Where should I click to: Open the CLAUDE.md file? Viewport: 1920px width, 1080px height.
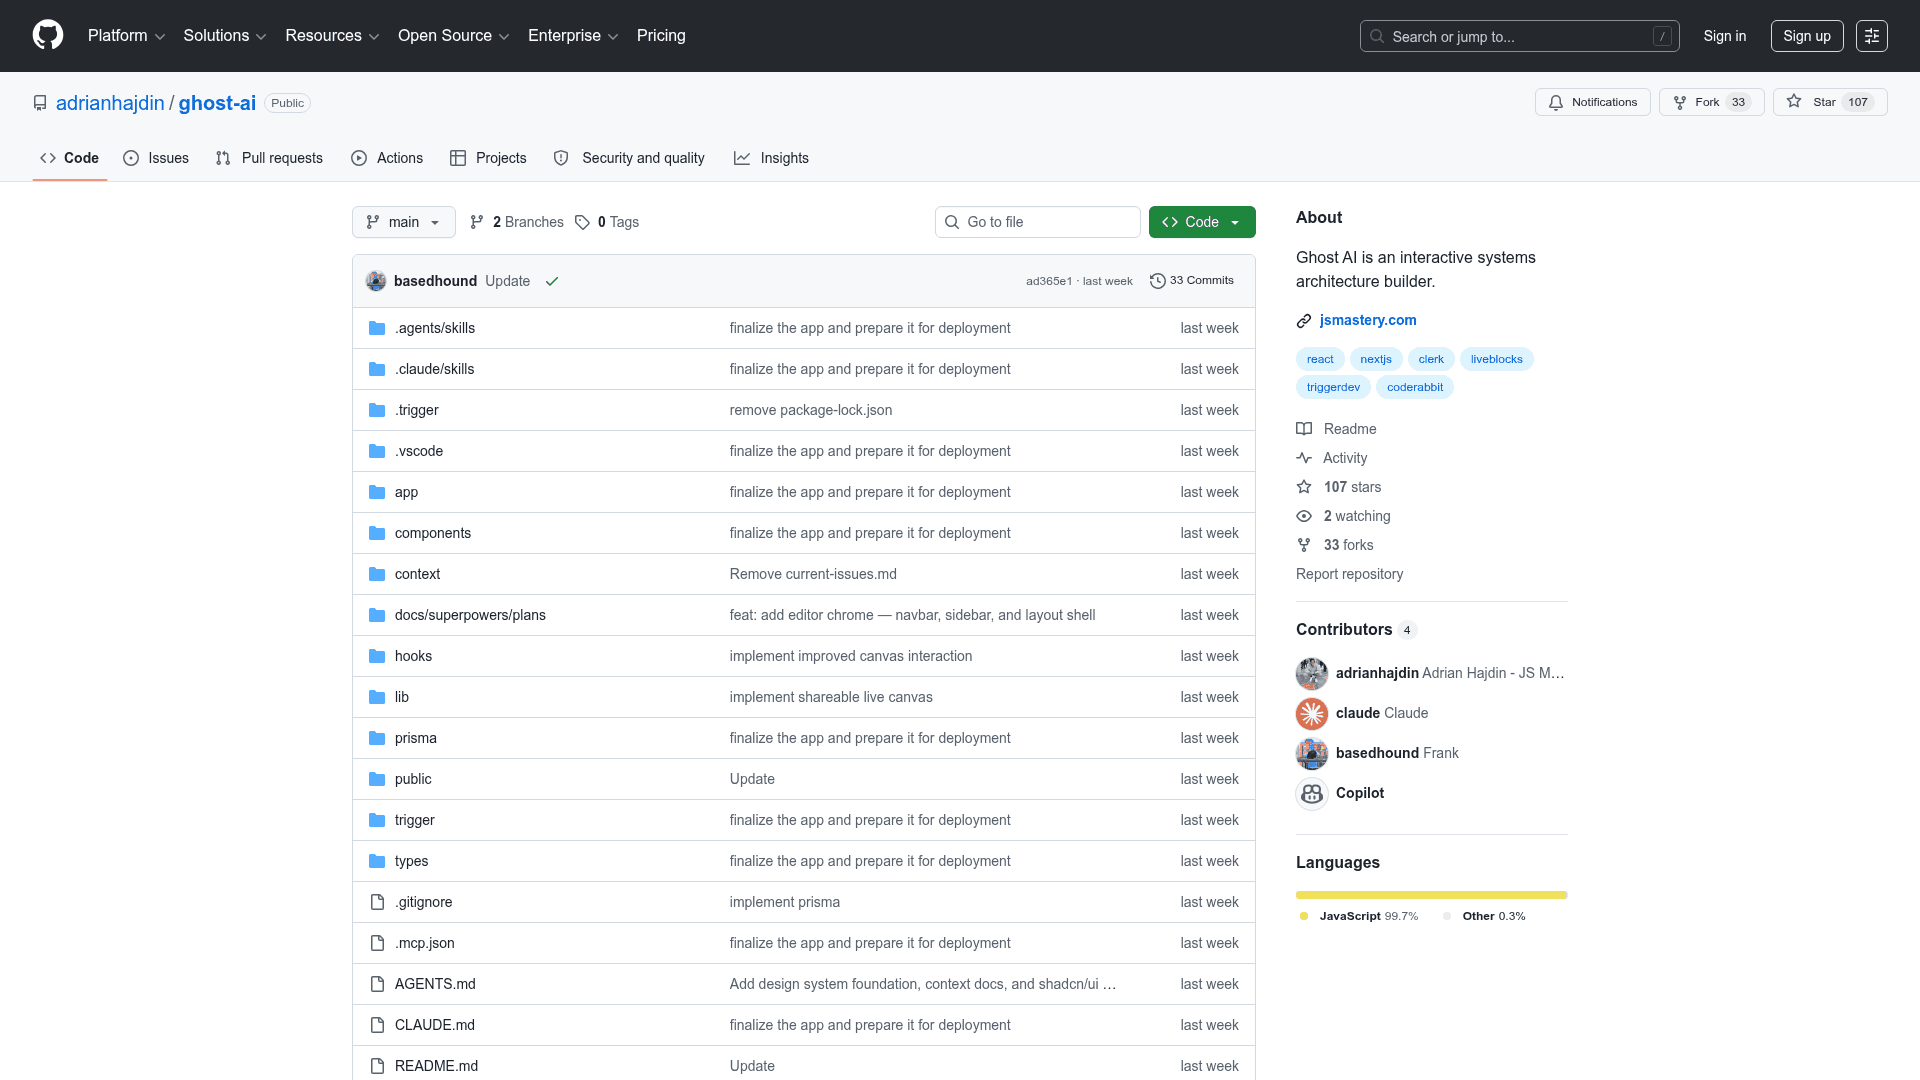[435, 1025]
